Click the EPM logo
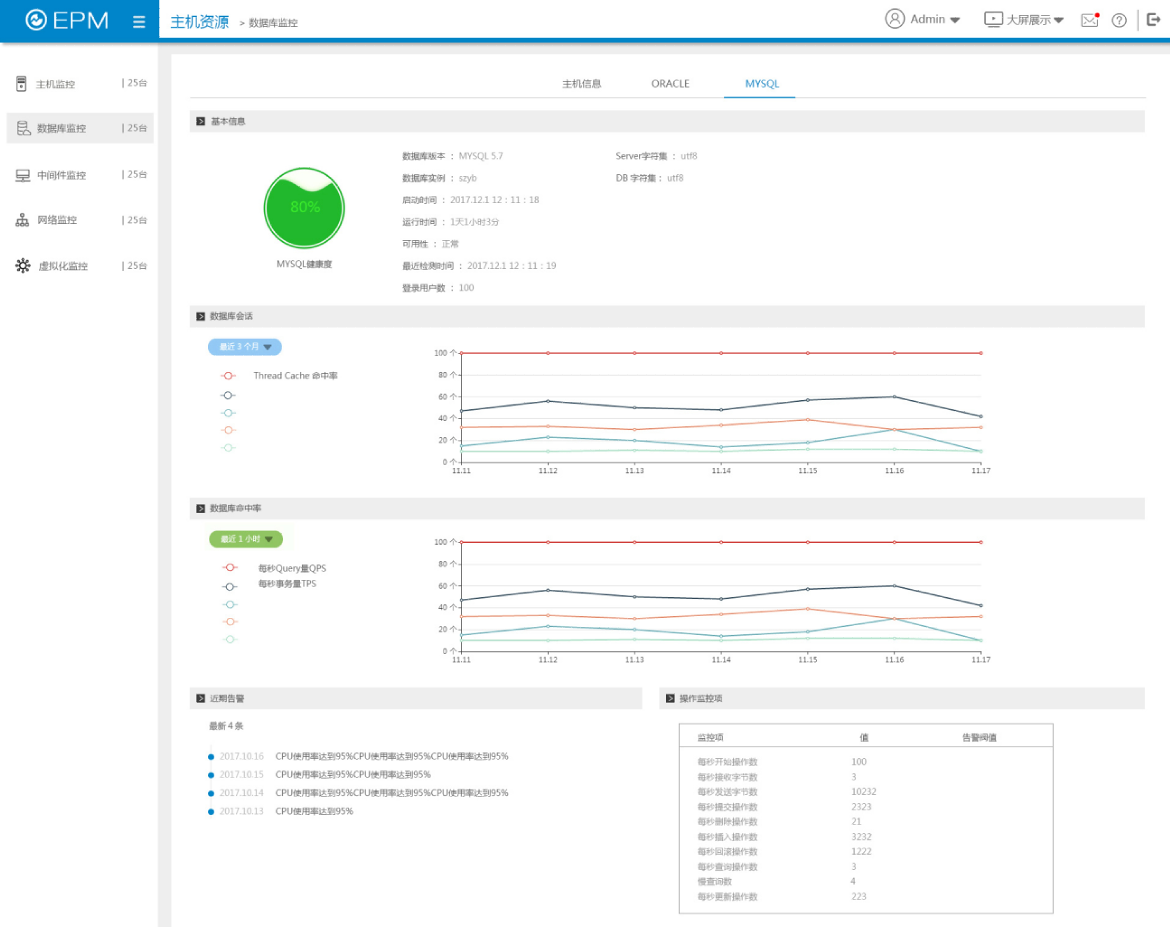Screen dimensions: 1170x927 pos(67,20)
